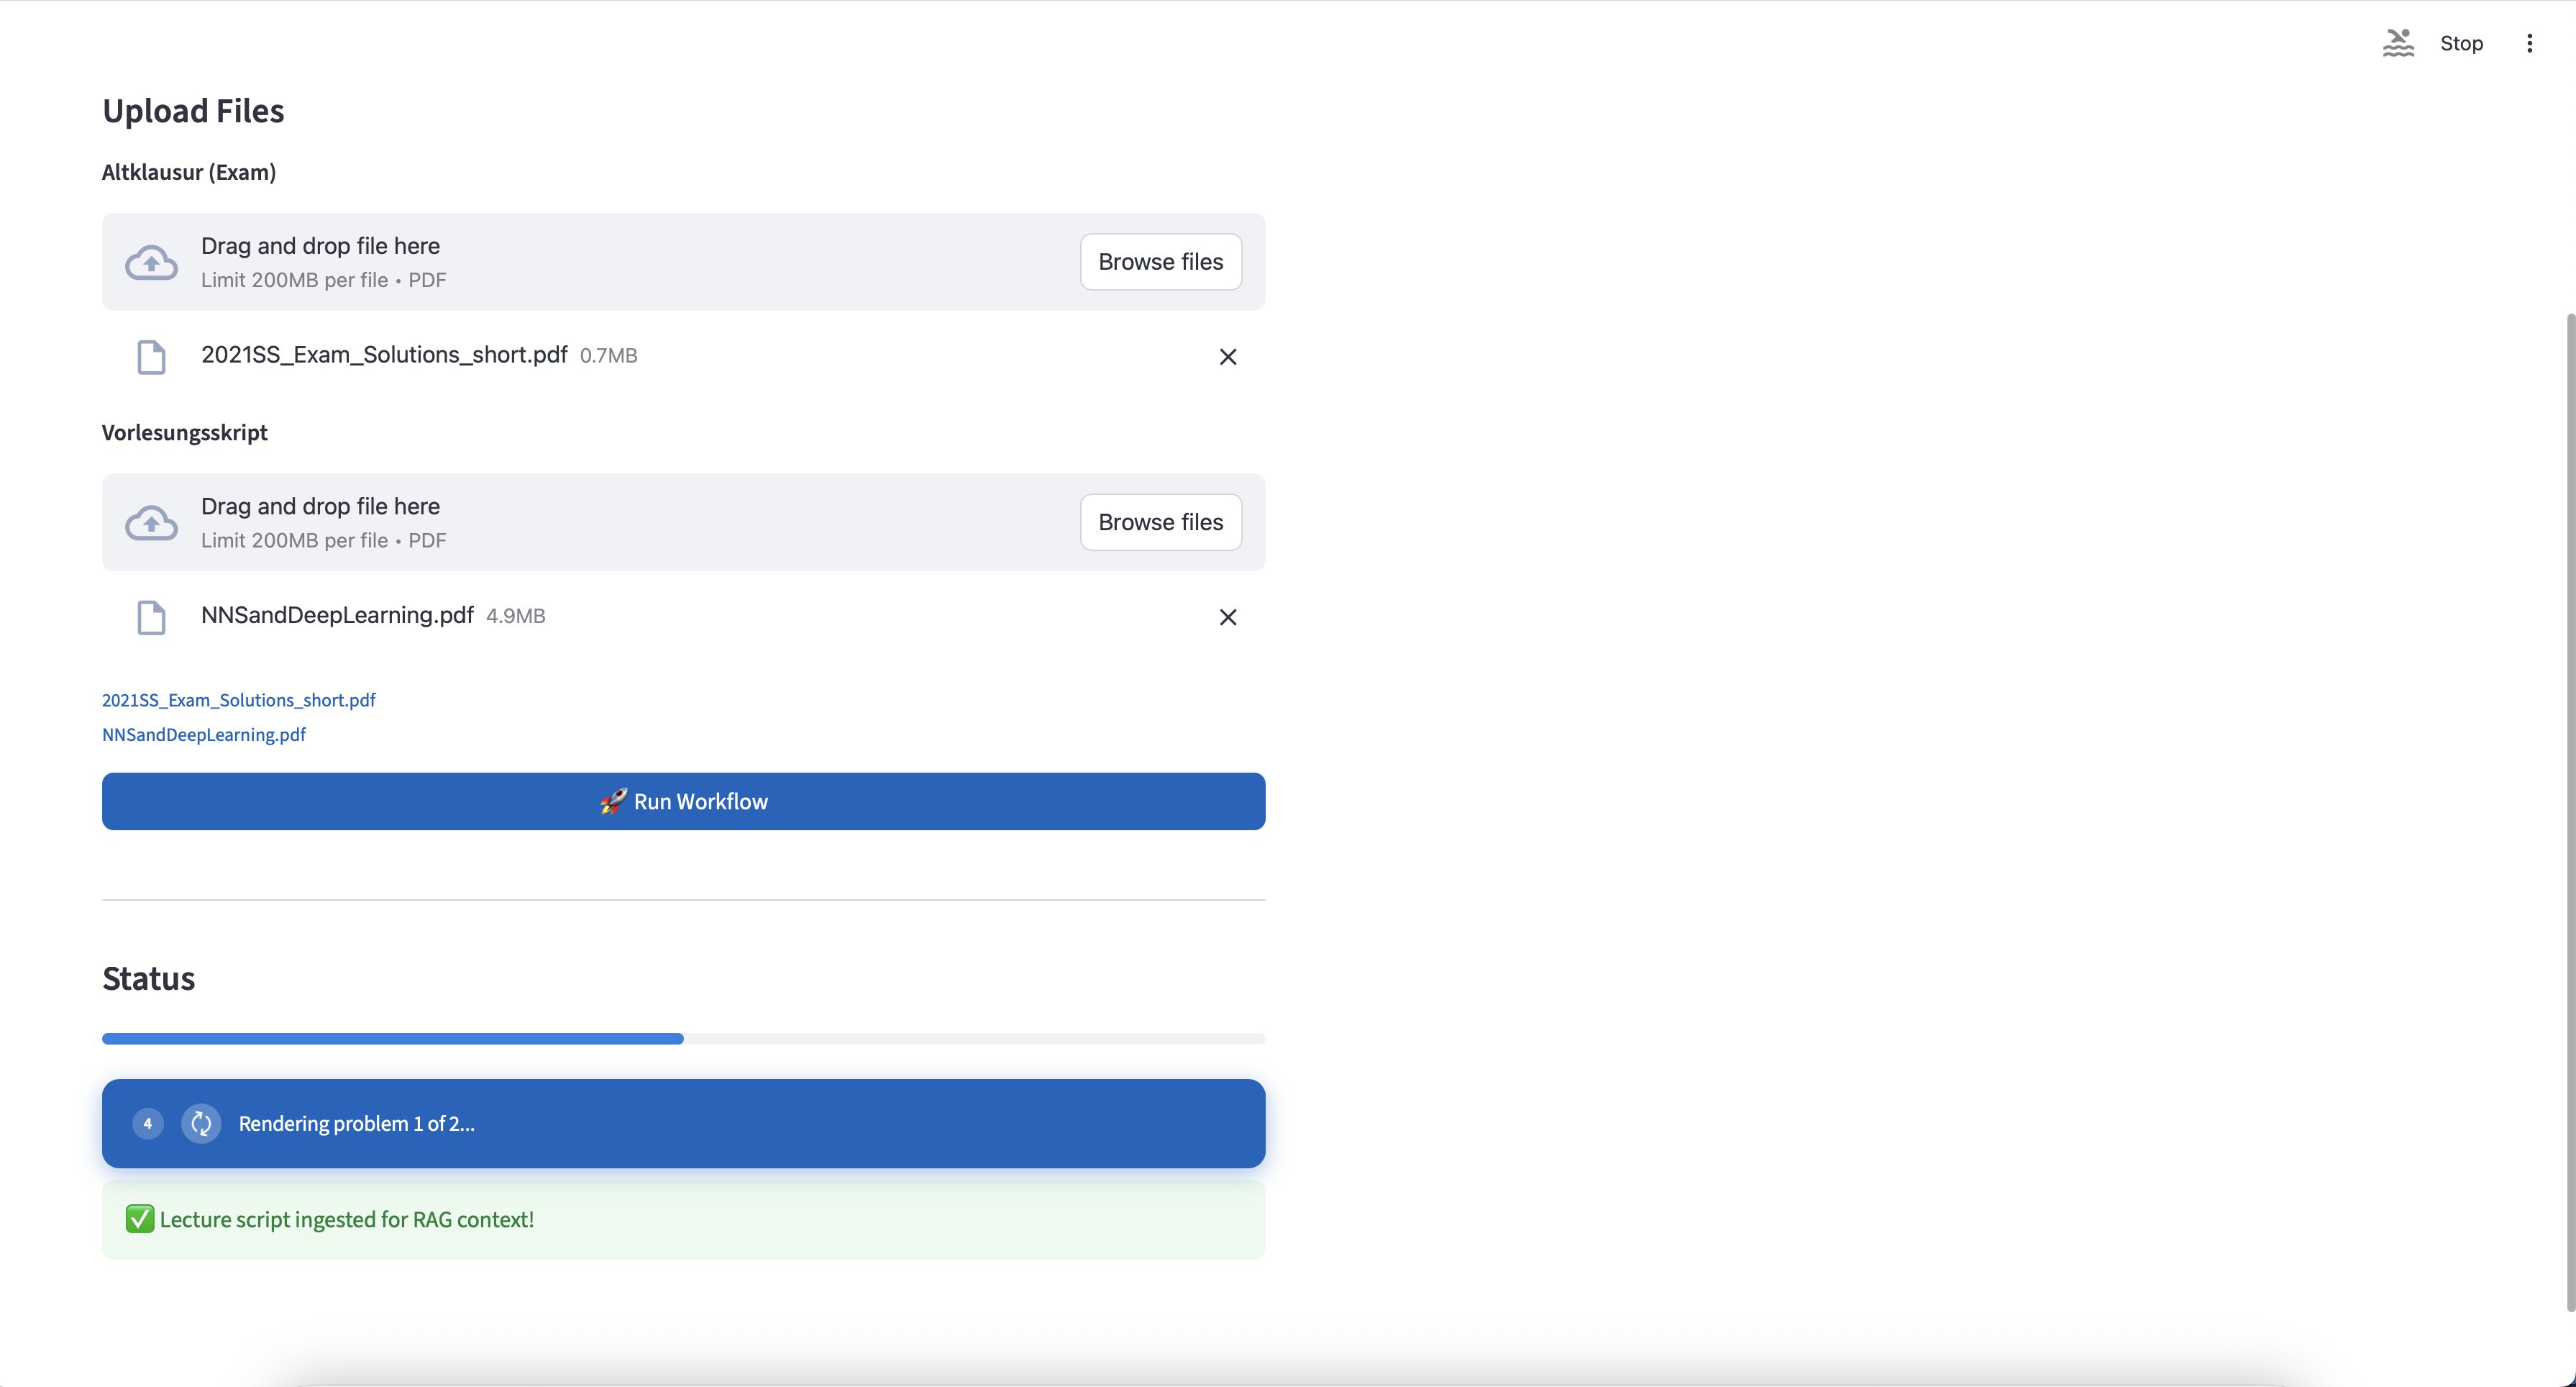Remove 2021SS_Exam_Solutions_short.pdf with the X
The width and height of the screenshot is (2576, 1387).
pos(1228,357)
